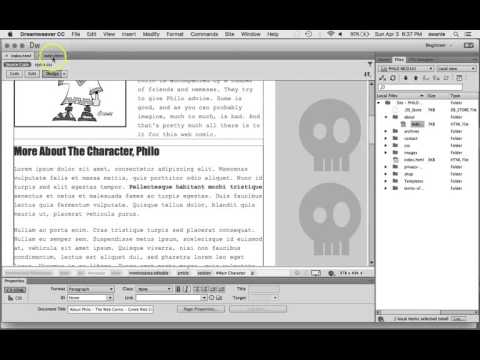
Task: Switch to Code view
Action: pos(14,74)
